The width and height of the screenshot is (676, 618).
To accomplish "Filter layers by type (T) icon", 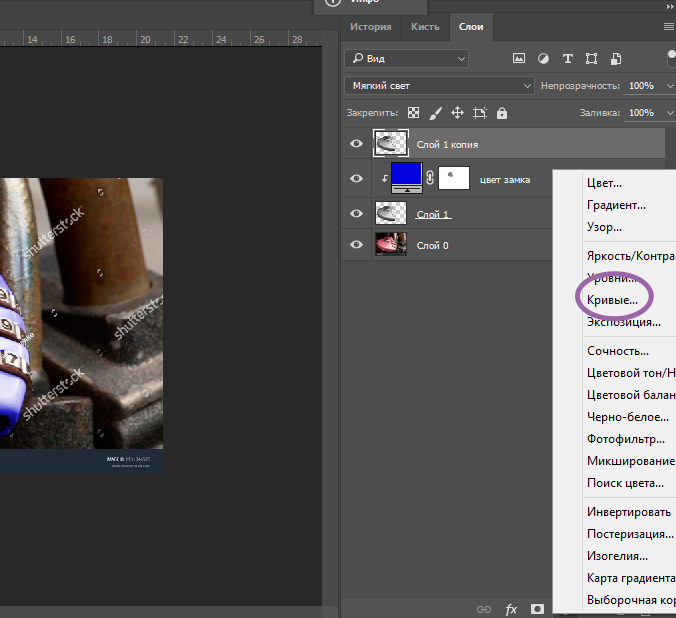I will tap(568, 59).
